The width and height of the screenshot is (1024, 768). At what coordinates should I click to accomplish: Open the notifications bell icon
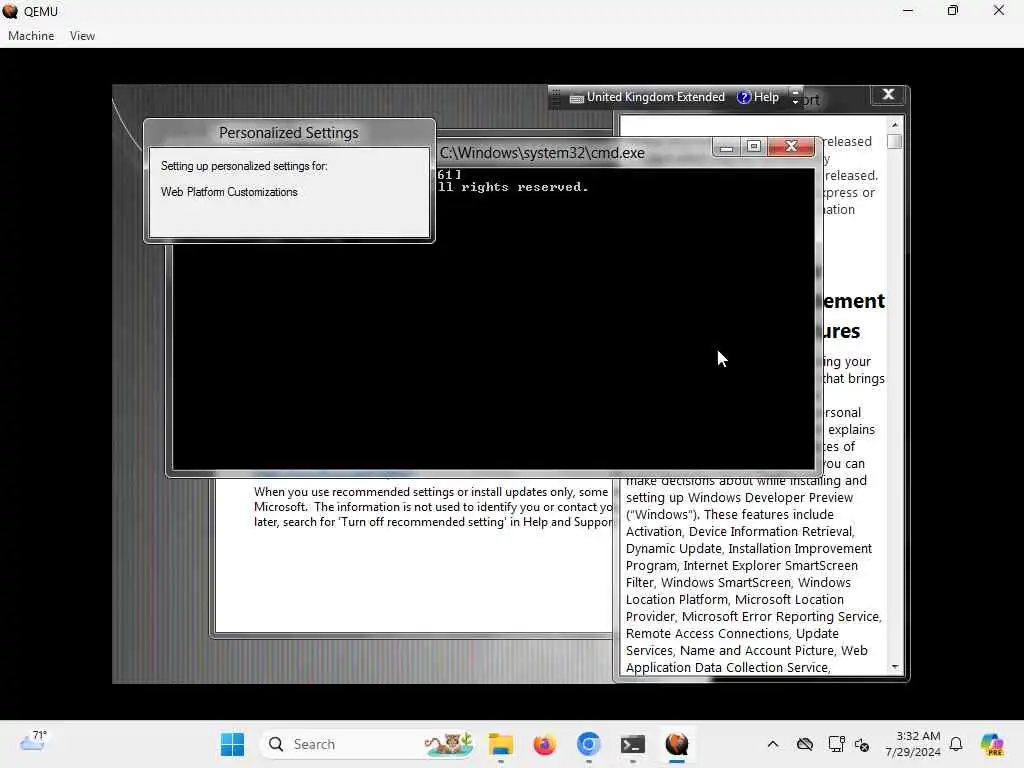[x=956, y=744]
